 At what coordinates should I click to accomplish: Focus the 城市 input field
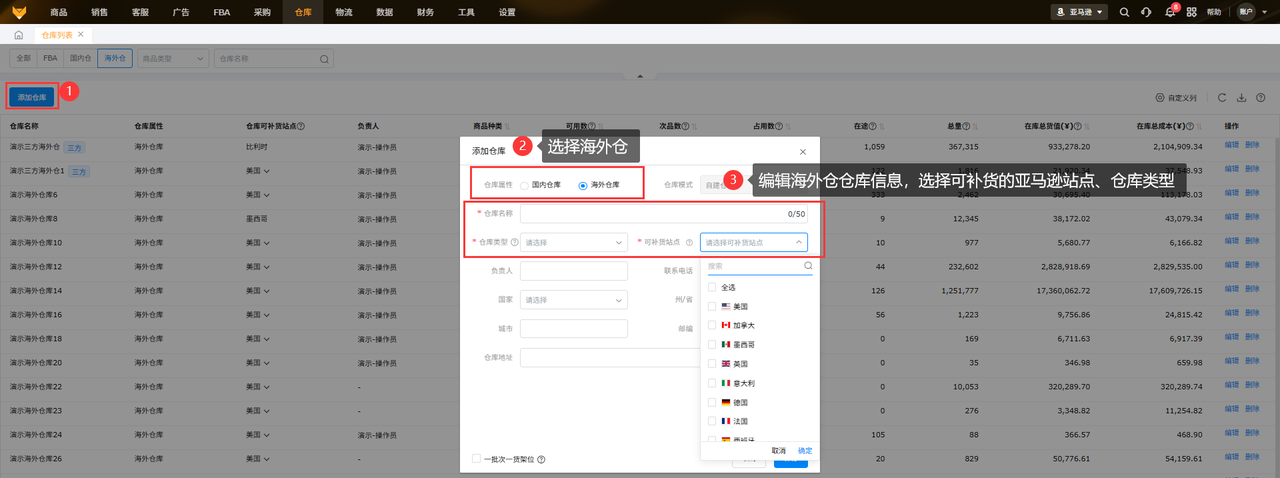574,329
